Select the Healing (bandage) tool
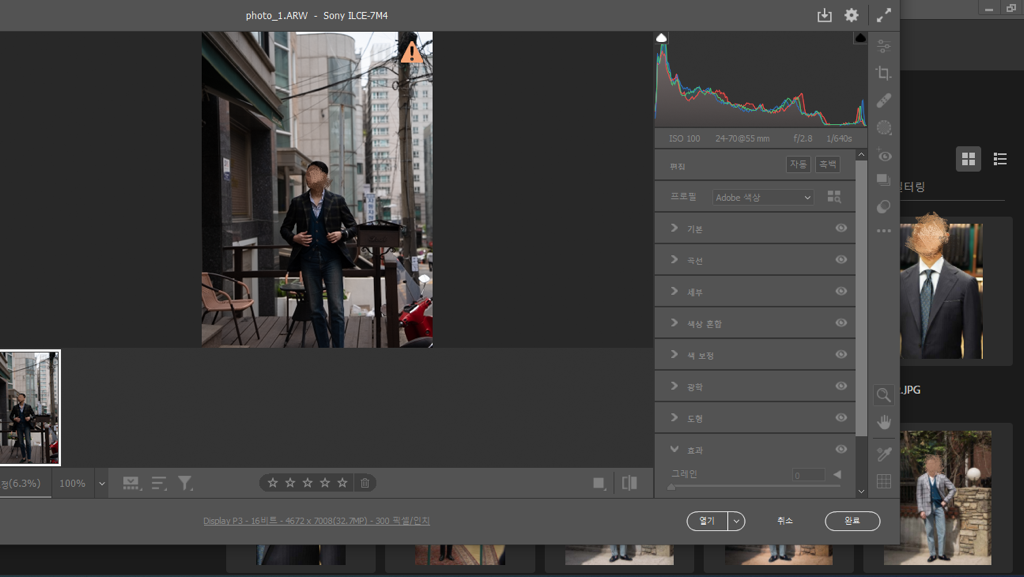 click(x=883, y=101)
